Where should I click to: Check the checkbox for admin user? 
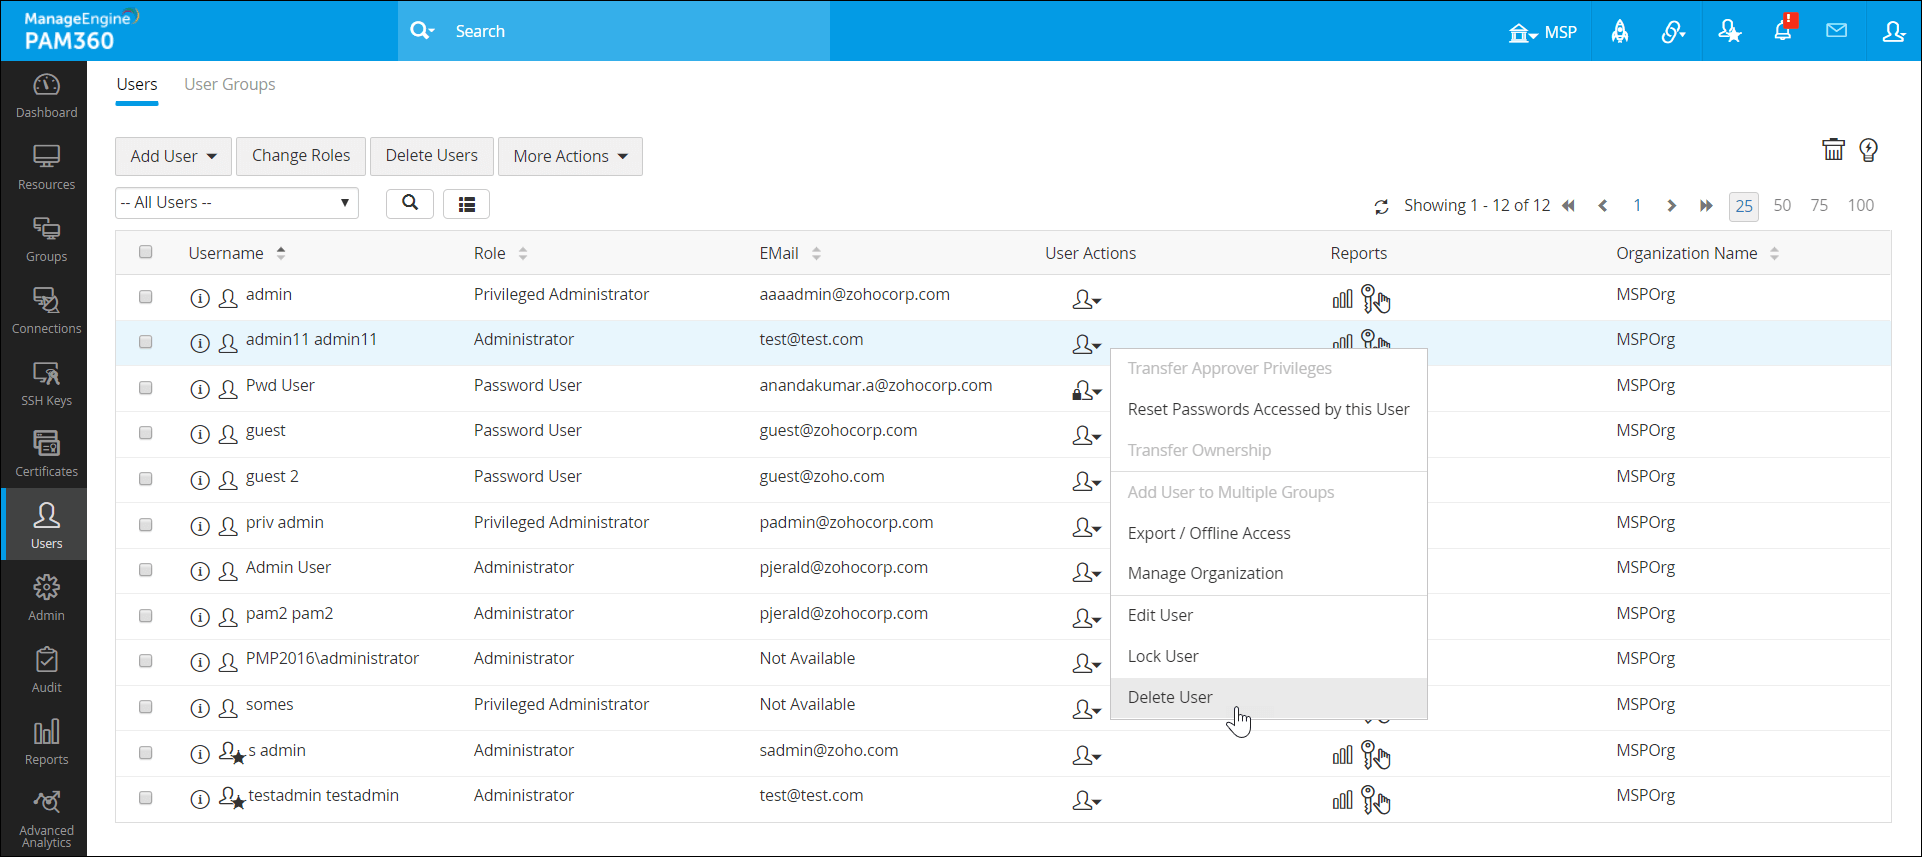pos(146,297)
